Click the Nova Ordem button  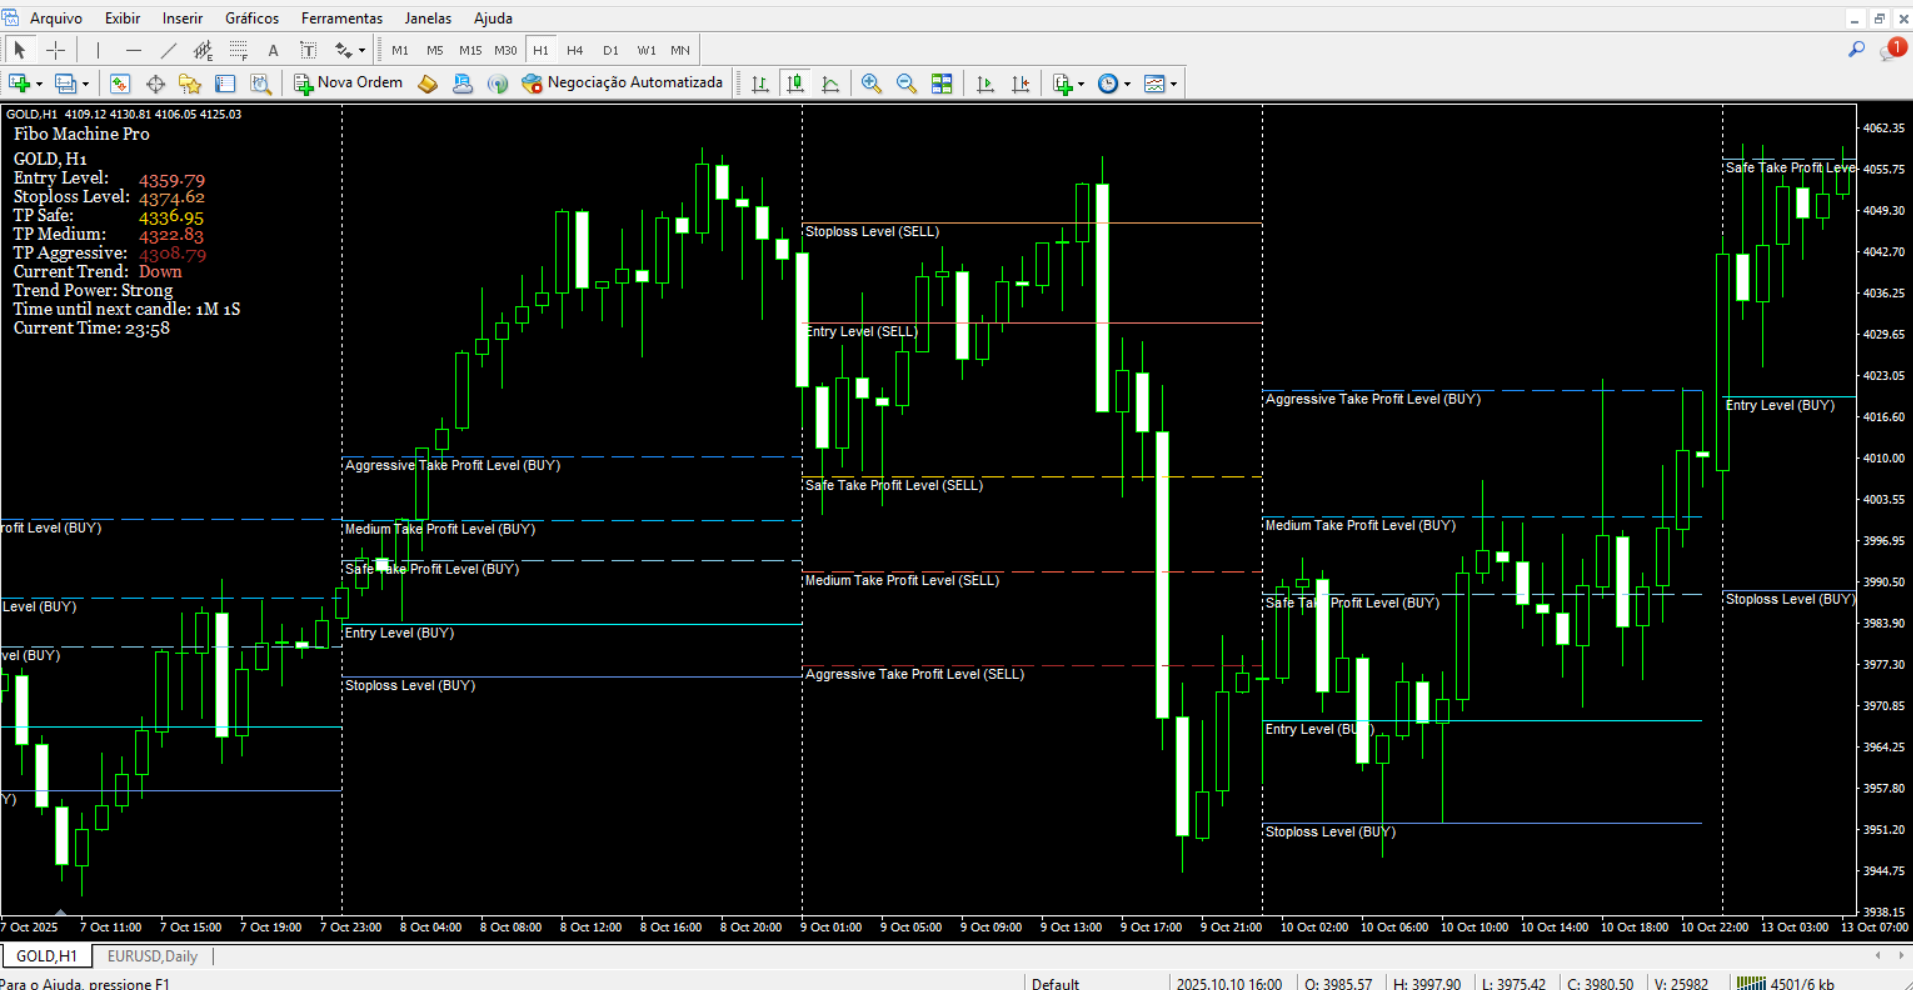pos(348,83)
